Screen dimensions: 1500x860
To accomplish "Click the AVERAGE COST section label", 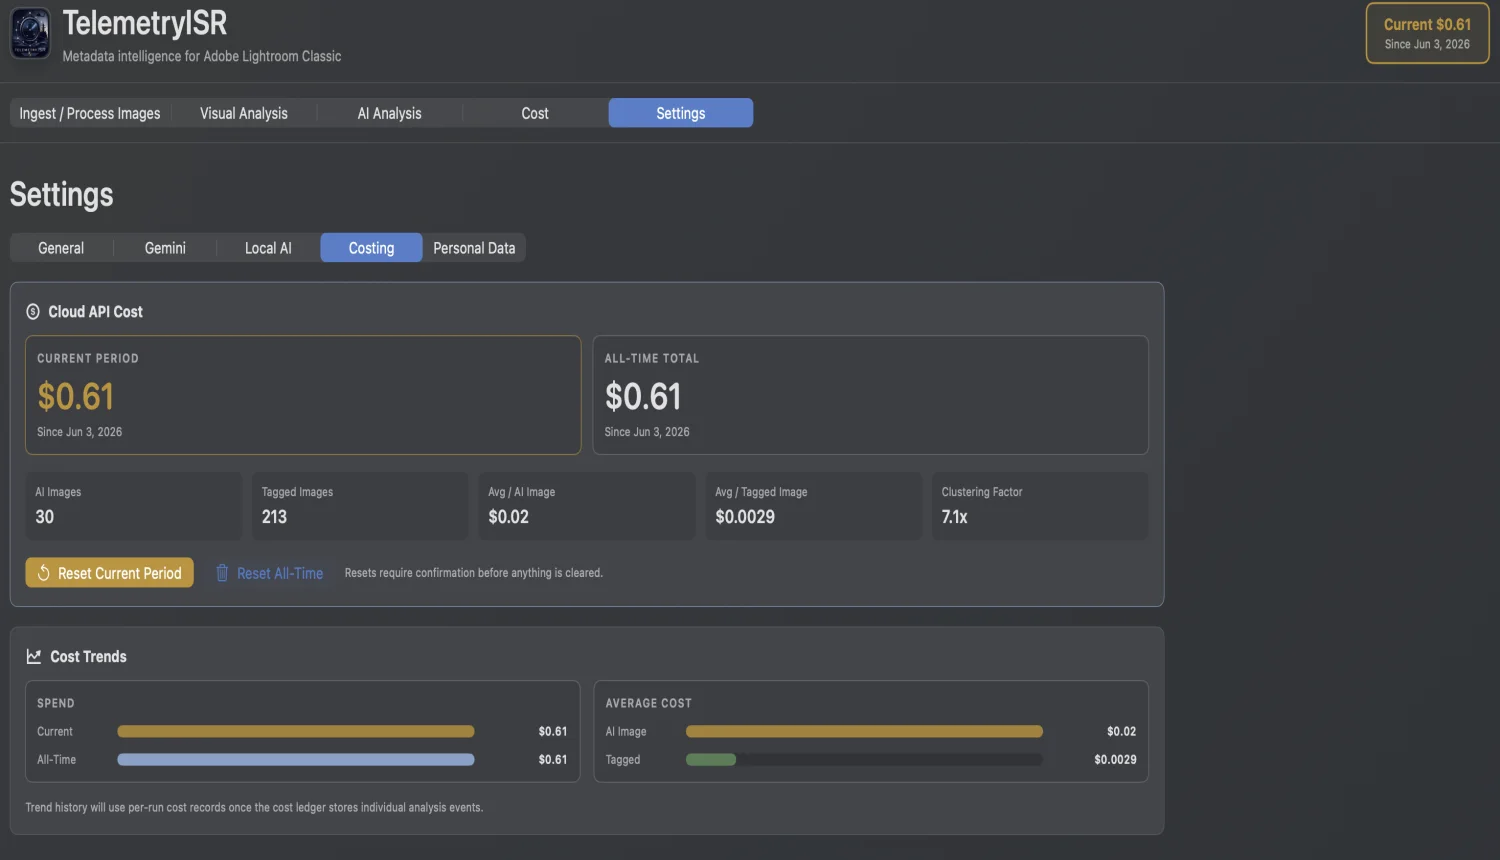I will 648,703.
